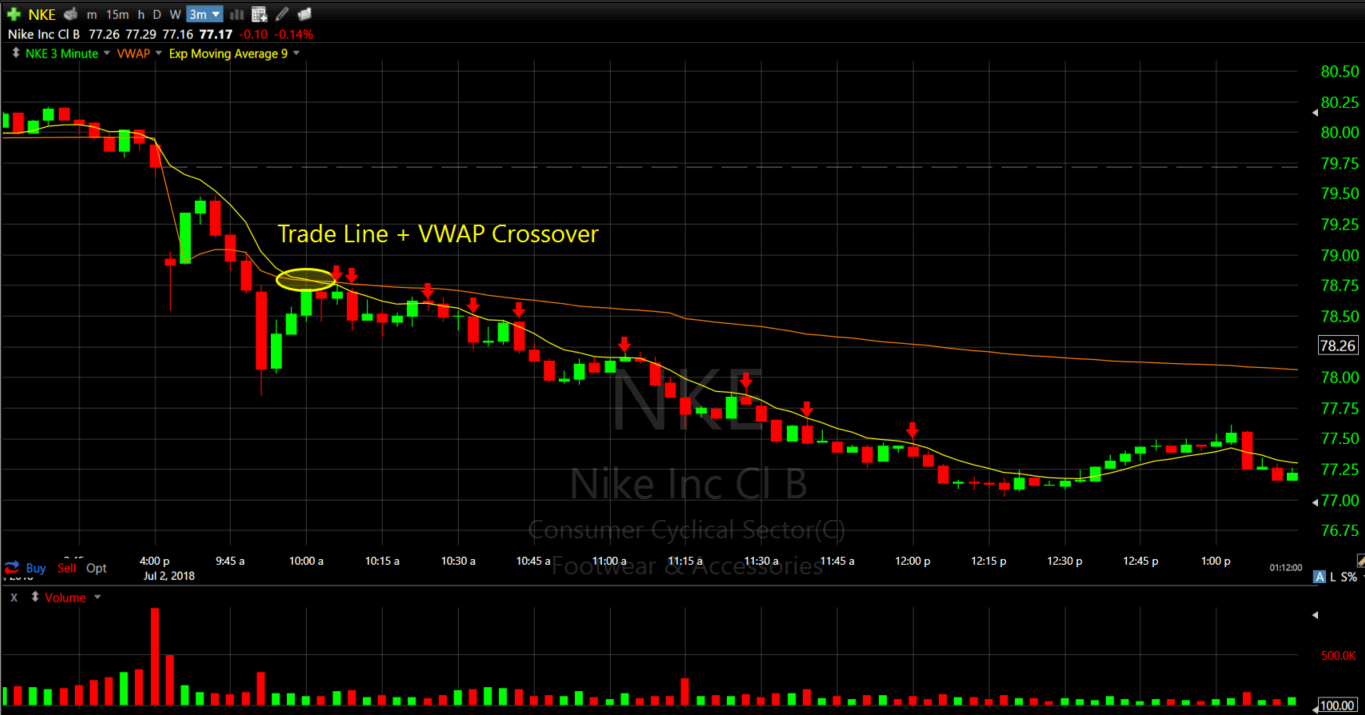Click the Buy order button
This screenshot has width=1365, height=715.
pyautogui.click(x=36, y=568)
